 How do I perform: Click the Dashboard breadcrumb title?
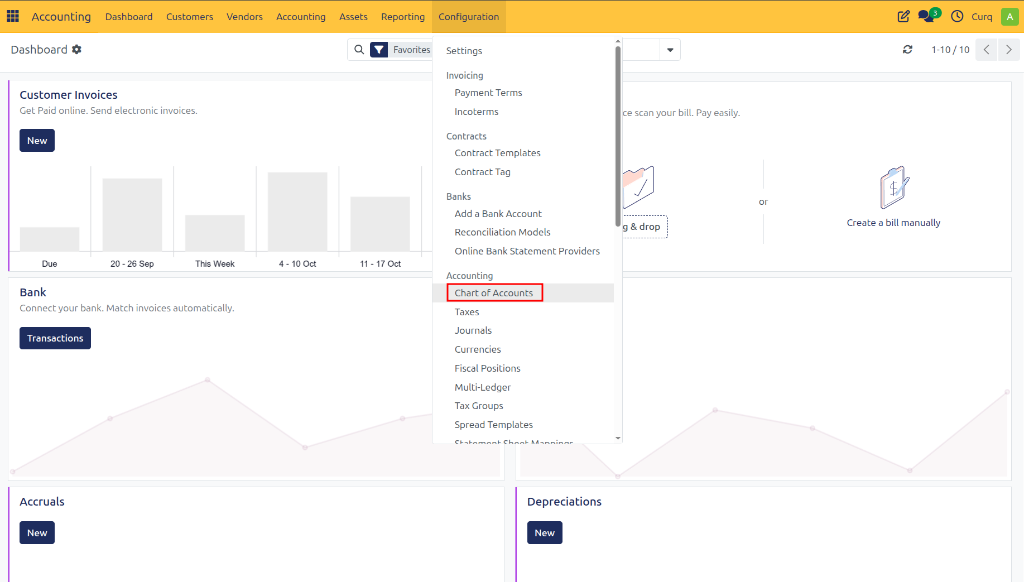click(x=39, y=50)
